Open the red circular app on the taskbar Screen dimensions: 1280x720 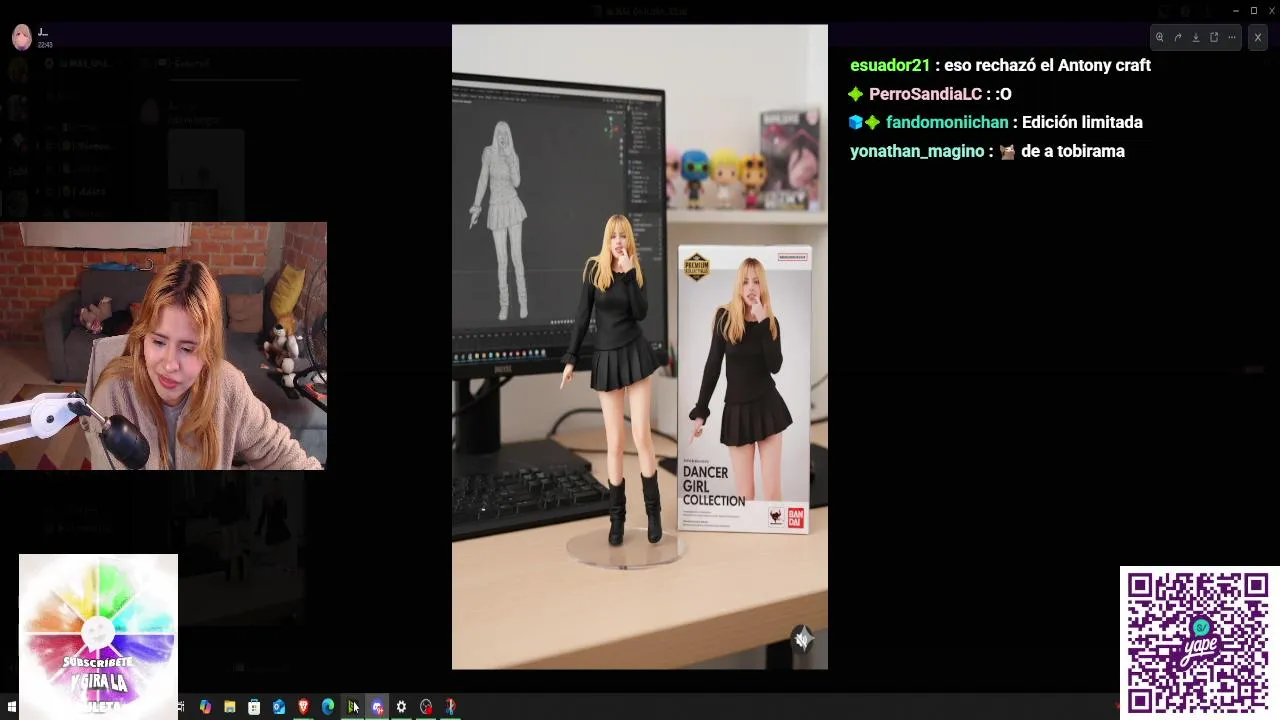point(426,707)
